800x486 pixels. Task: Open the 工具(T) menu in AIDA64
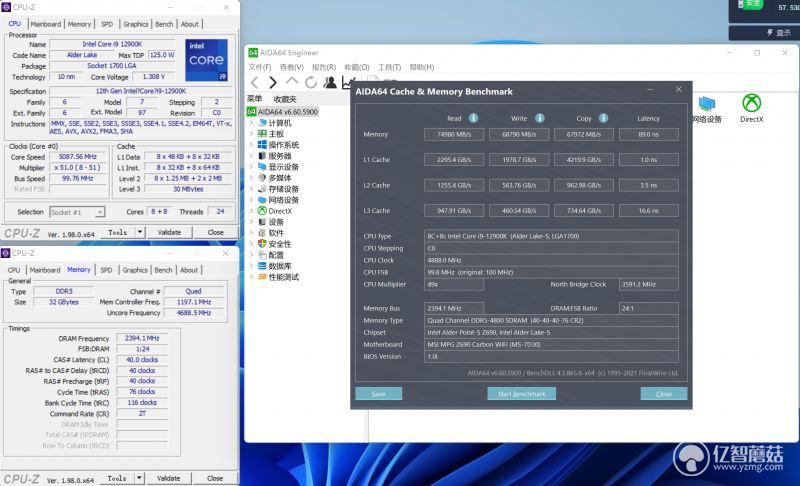pyautogui.click(x=389, y=67)
